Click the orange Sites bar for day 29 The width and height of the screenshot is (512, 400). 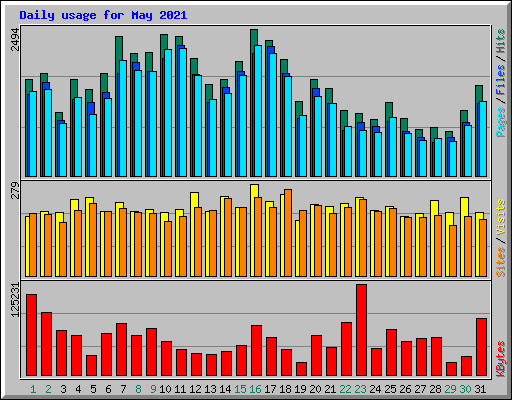tap(453, 251)
